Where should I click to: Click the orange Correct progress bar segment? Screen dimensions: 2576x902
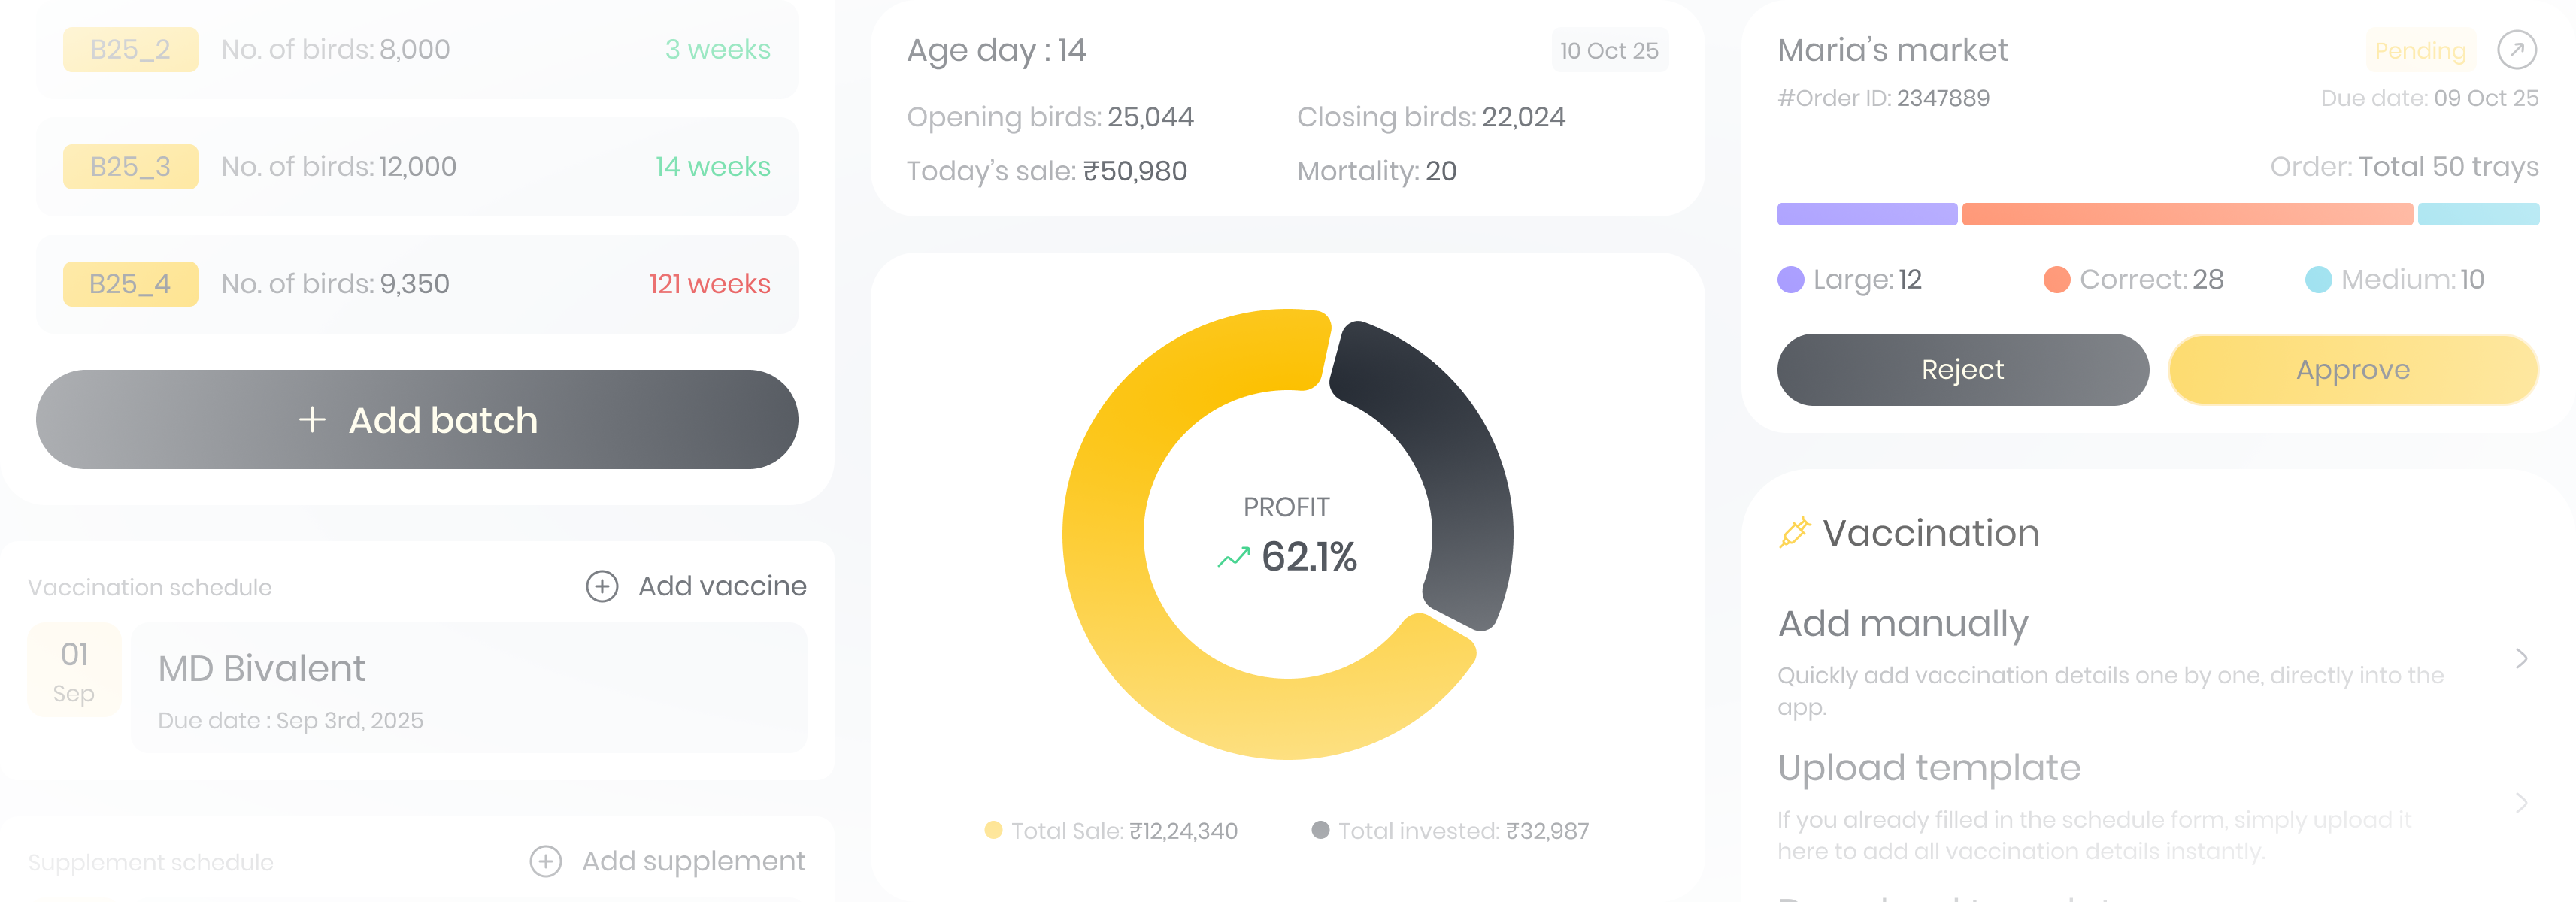point(2186,214)
